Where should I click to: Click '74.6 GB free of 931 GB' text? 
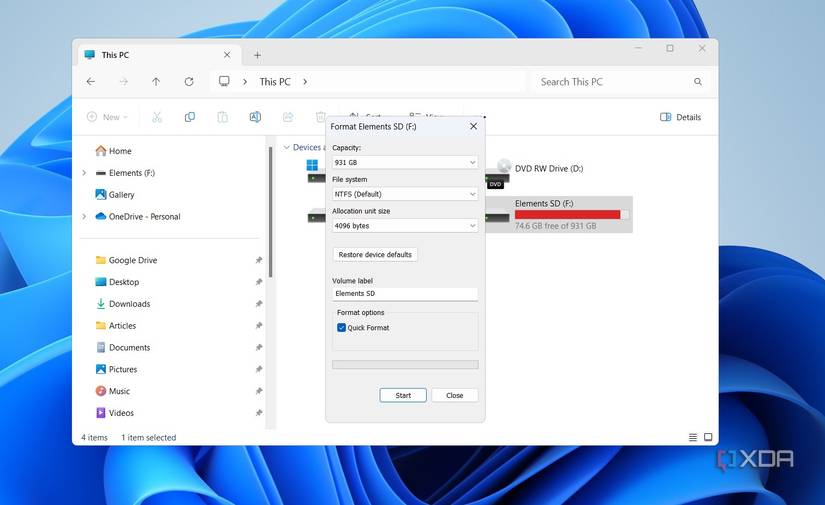click(x=556, y=226)
